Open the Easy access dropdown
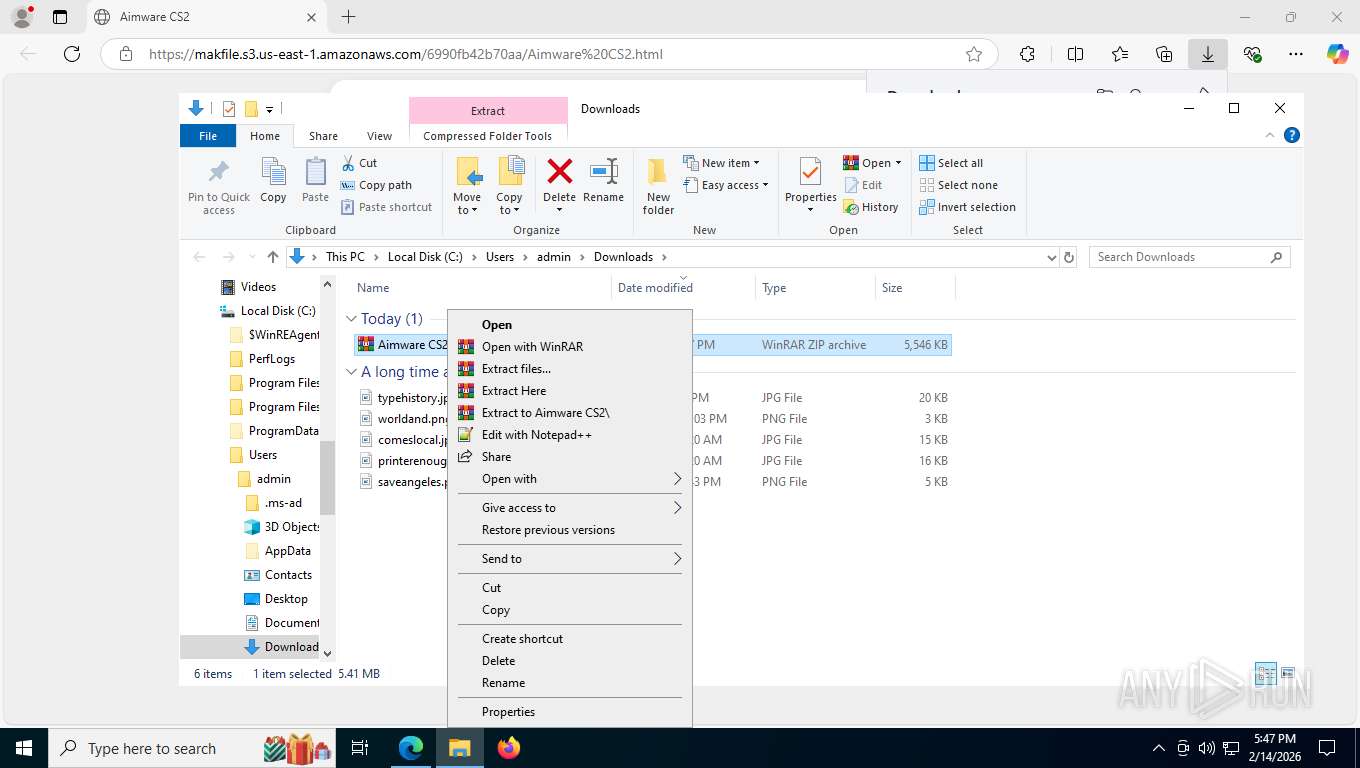The width and height of the screenshot is (1360, 768). tap(726, 185)
